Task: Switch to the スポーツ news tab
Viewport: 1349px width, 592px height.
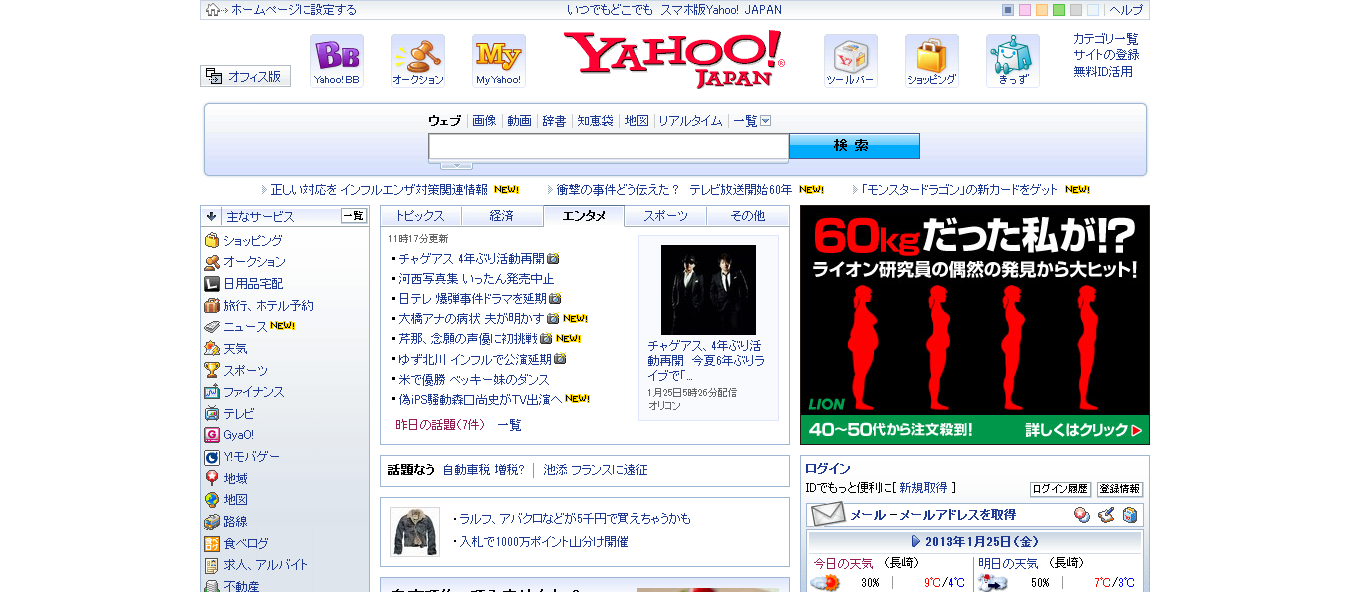Action: (666, 216)
